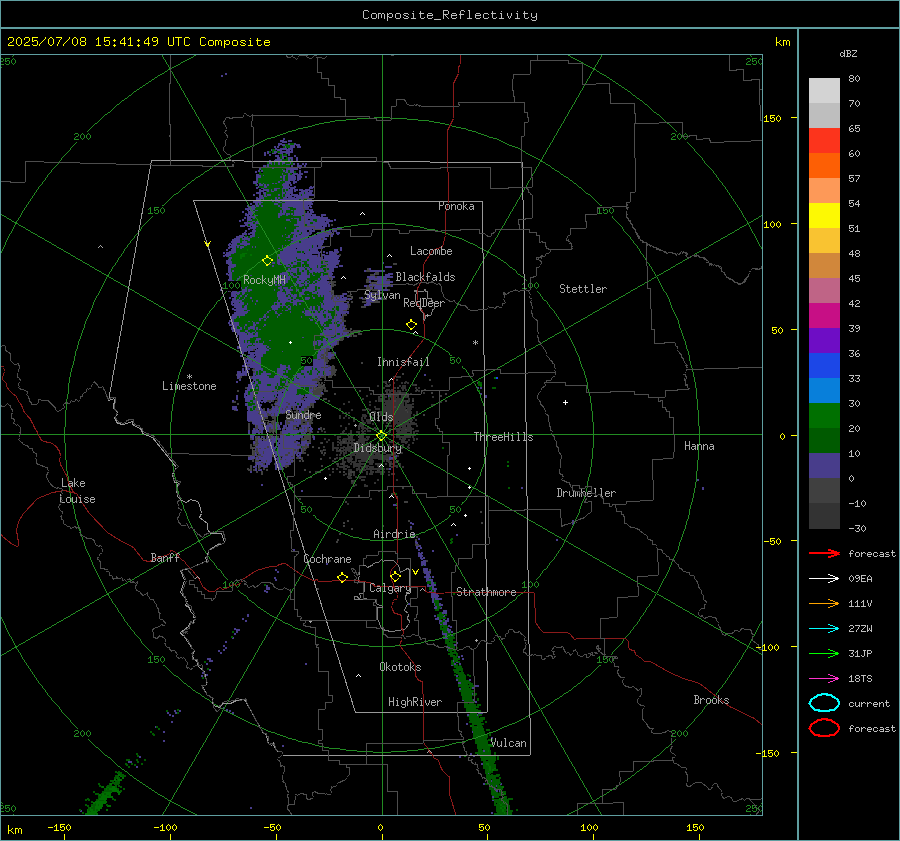This screenshot has height=841, width=900.
Task: Select the purple 39 dBZ color swatch
Action: [x=824, y=340]
